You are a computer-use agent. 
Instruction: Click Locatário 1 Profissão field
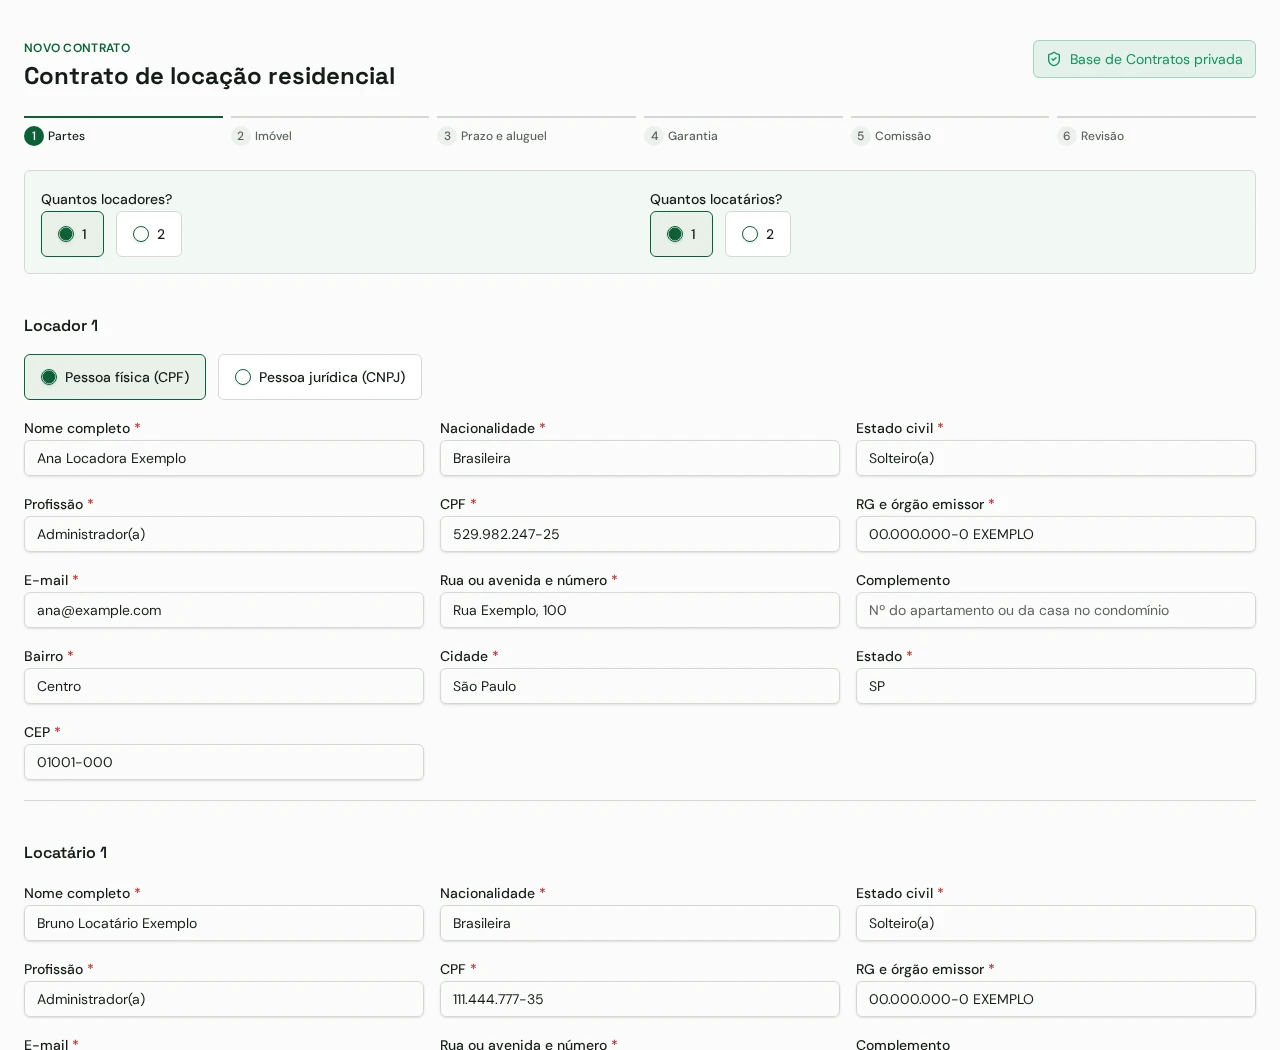coord(224,999)
